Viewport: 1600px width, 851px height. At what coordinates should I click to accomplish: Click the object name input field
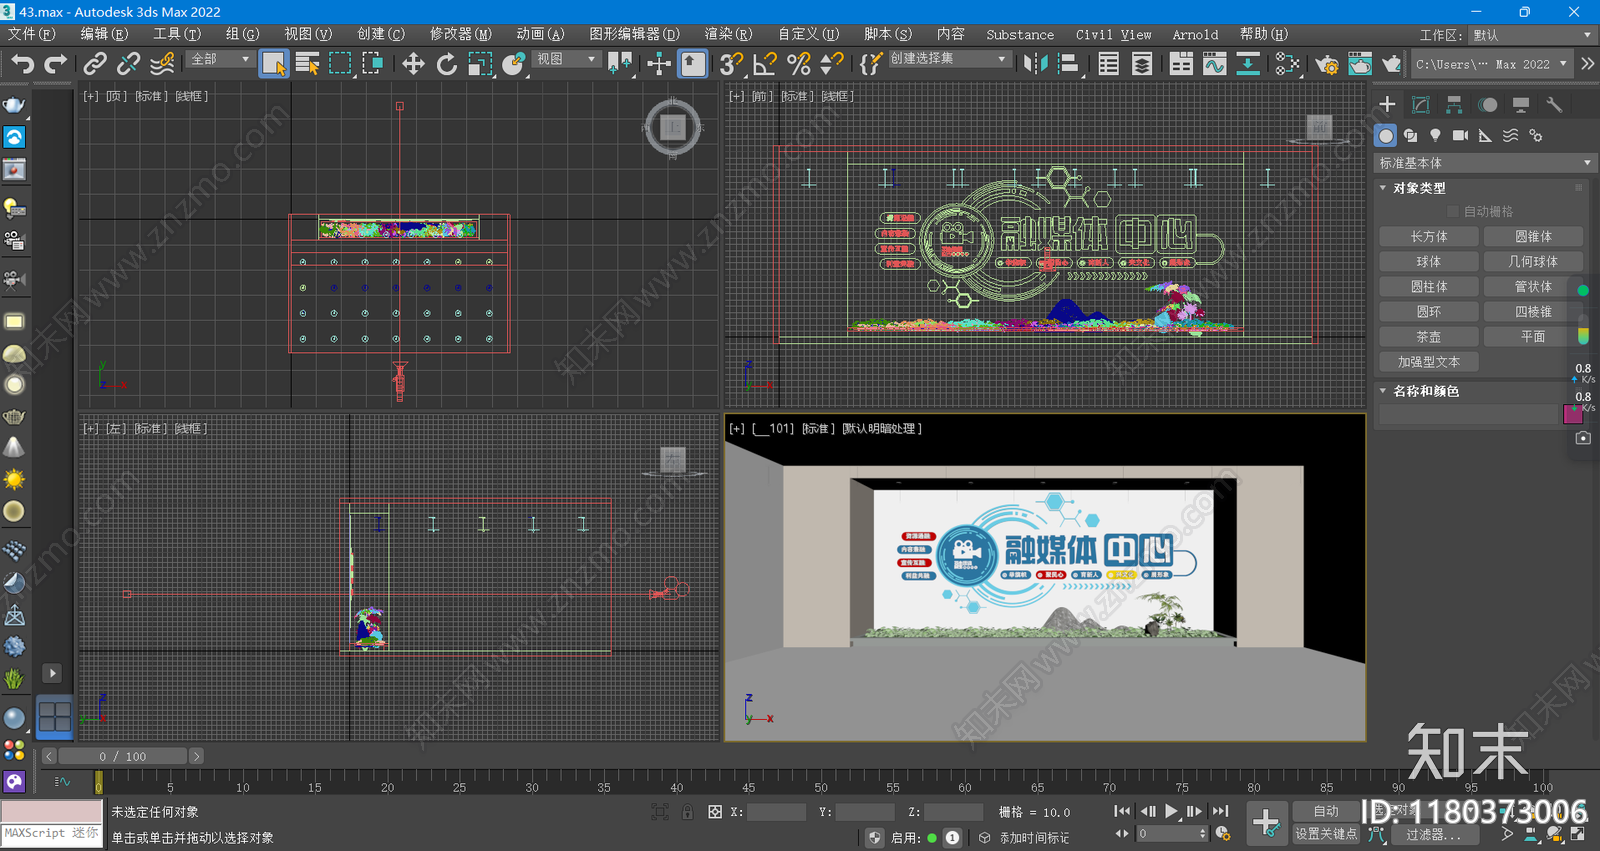[x=1468, y=414]
